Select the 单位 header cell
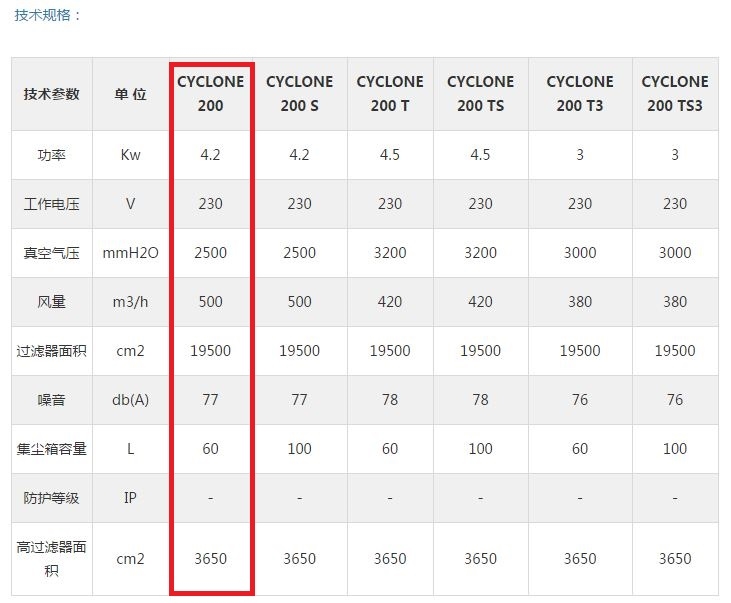The image size is (731, 603). (131, 94)
